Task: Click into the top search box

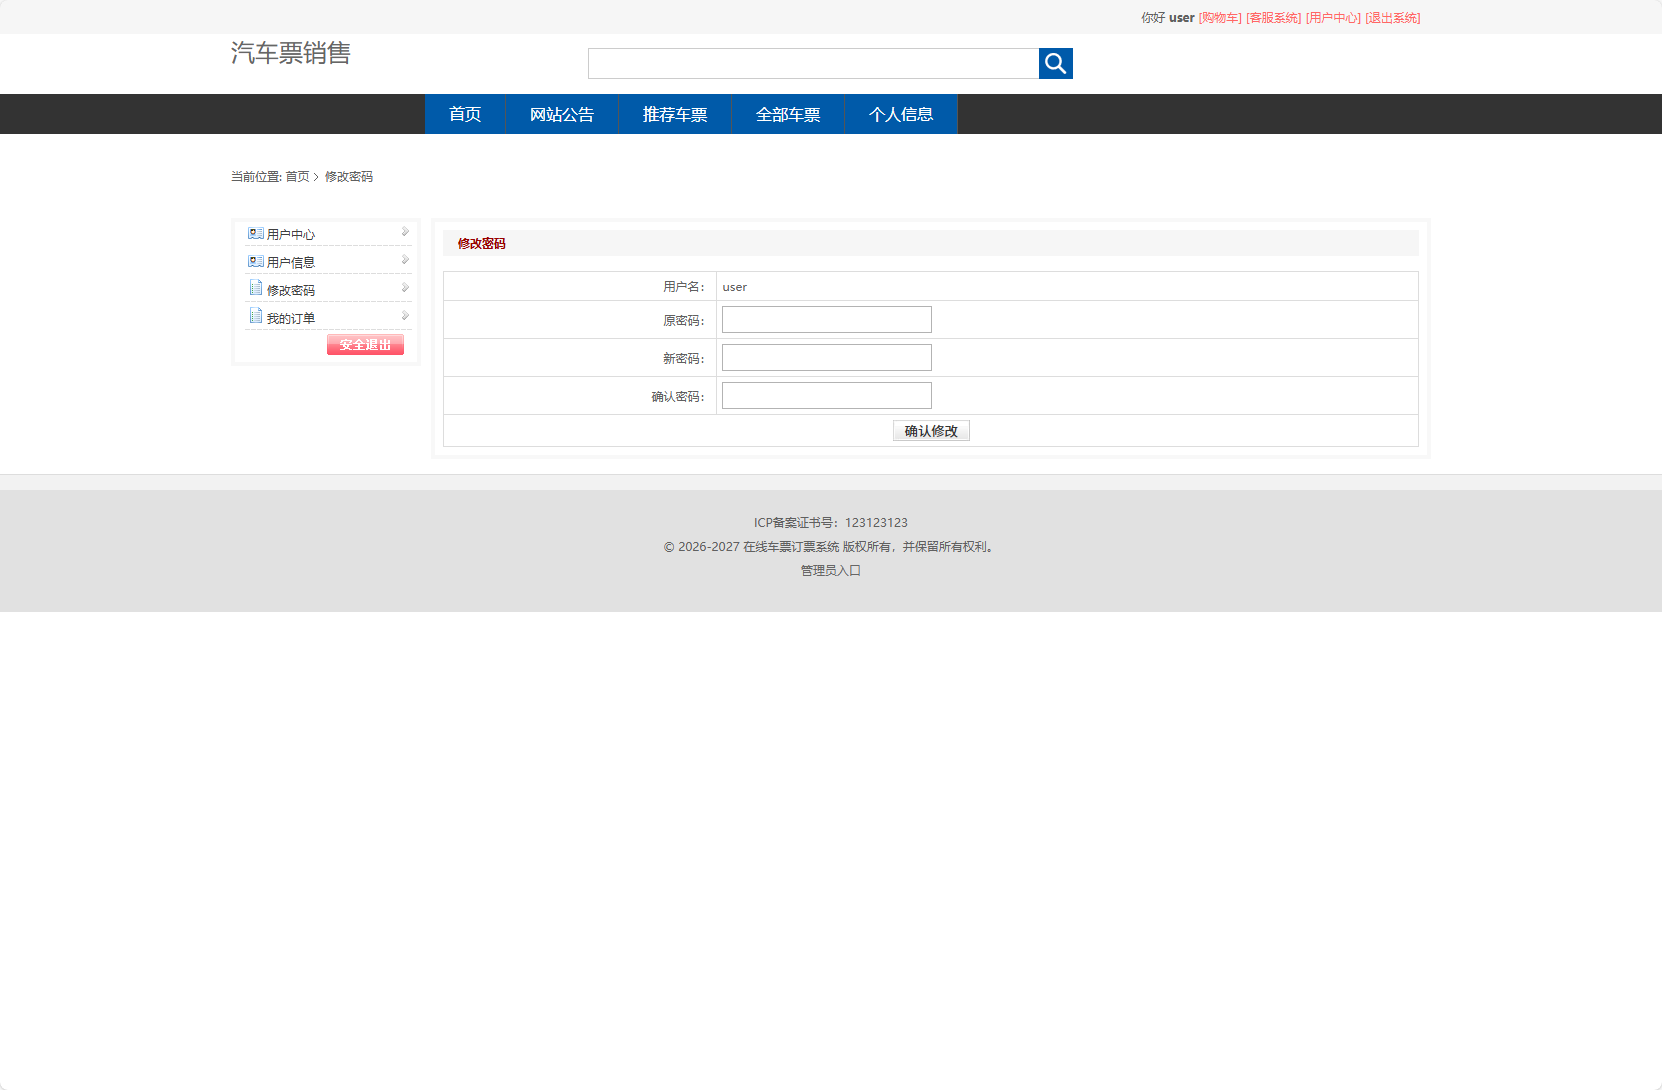Action: pos(813,64)
